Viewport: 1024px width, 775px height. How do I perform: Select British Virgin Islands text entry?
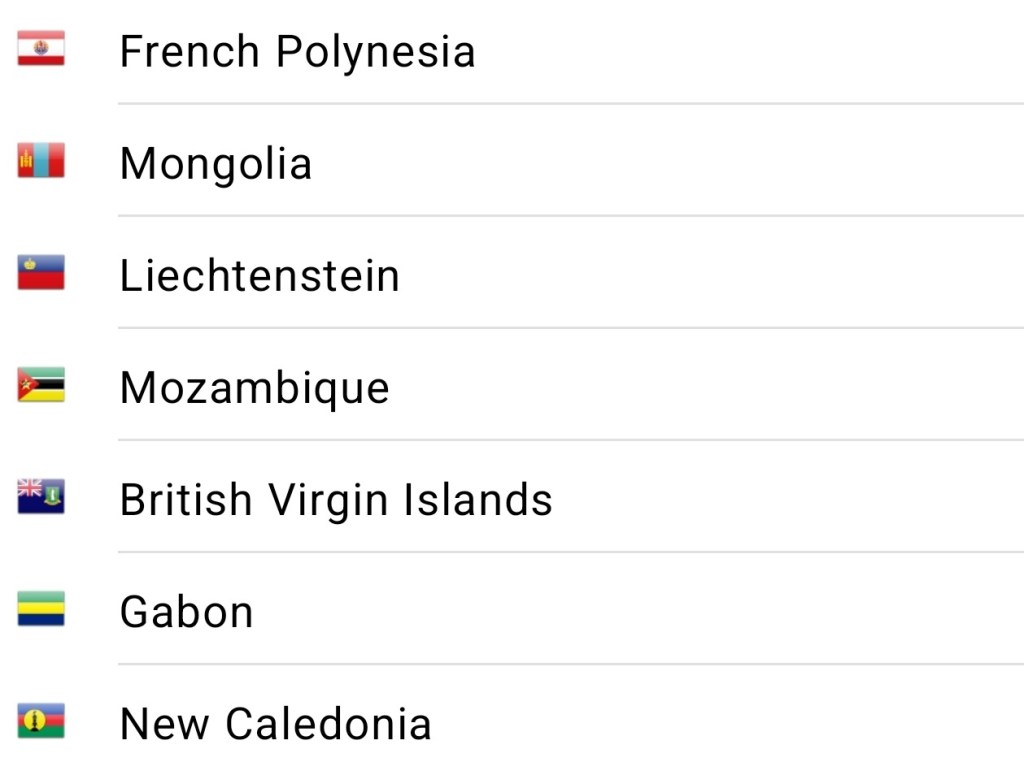point(336,499)
